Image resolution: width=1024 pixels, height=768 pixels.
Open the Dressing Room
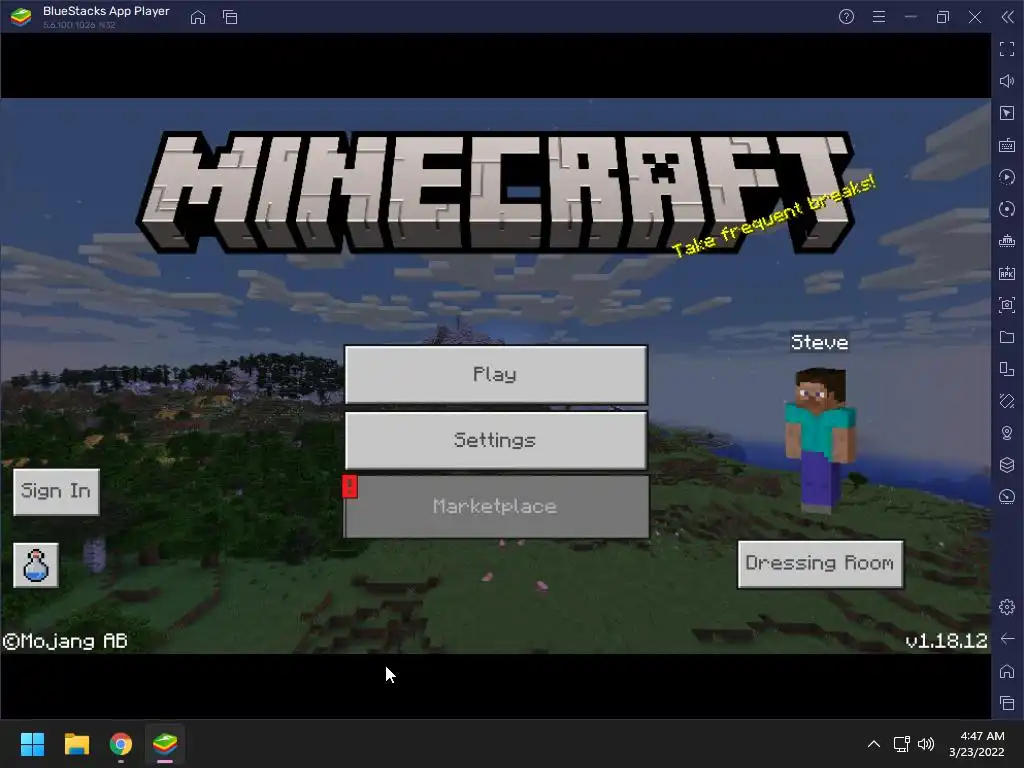[820, 564]
